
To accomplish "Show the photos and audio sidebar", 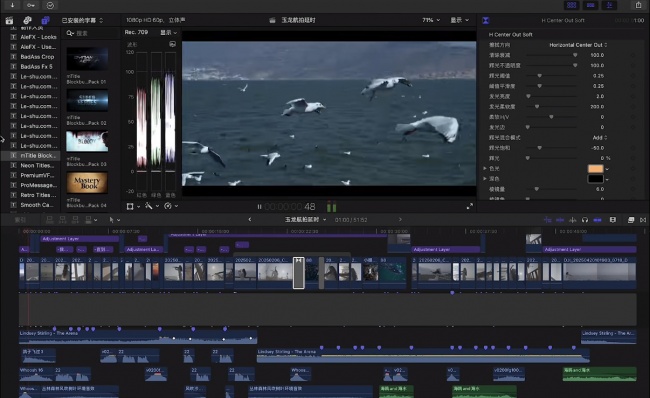I will (27, 20).
